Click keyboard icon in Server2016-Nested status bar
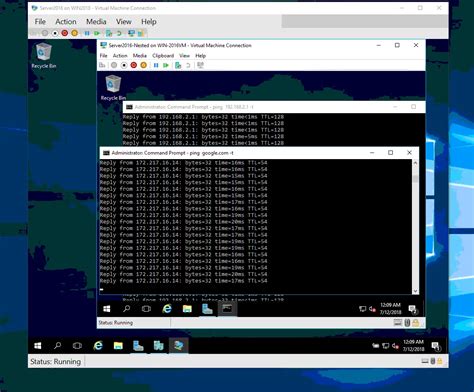Screen dimensions: 474x392 click(x=397, y=323)
